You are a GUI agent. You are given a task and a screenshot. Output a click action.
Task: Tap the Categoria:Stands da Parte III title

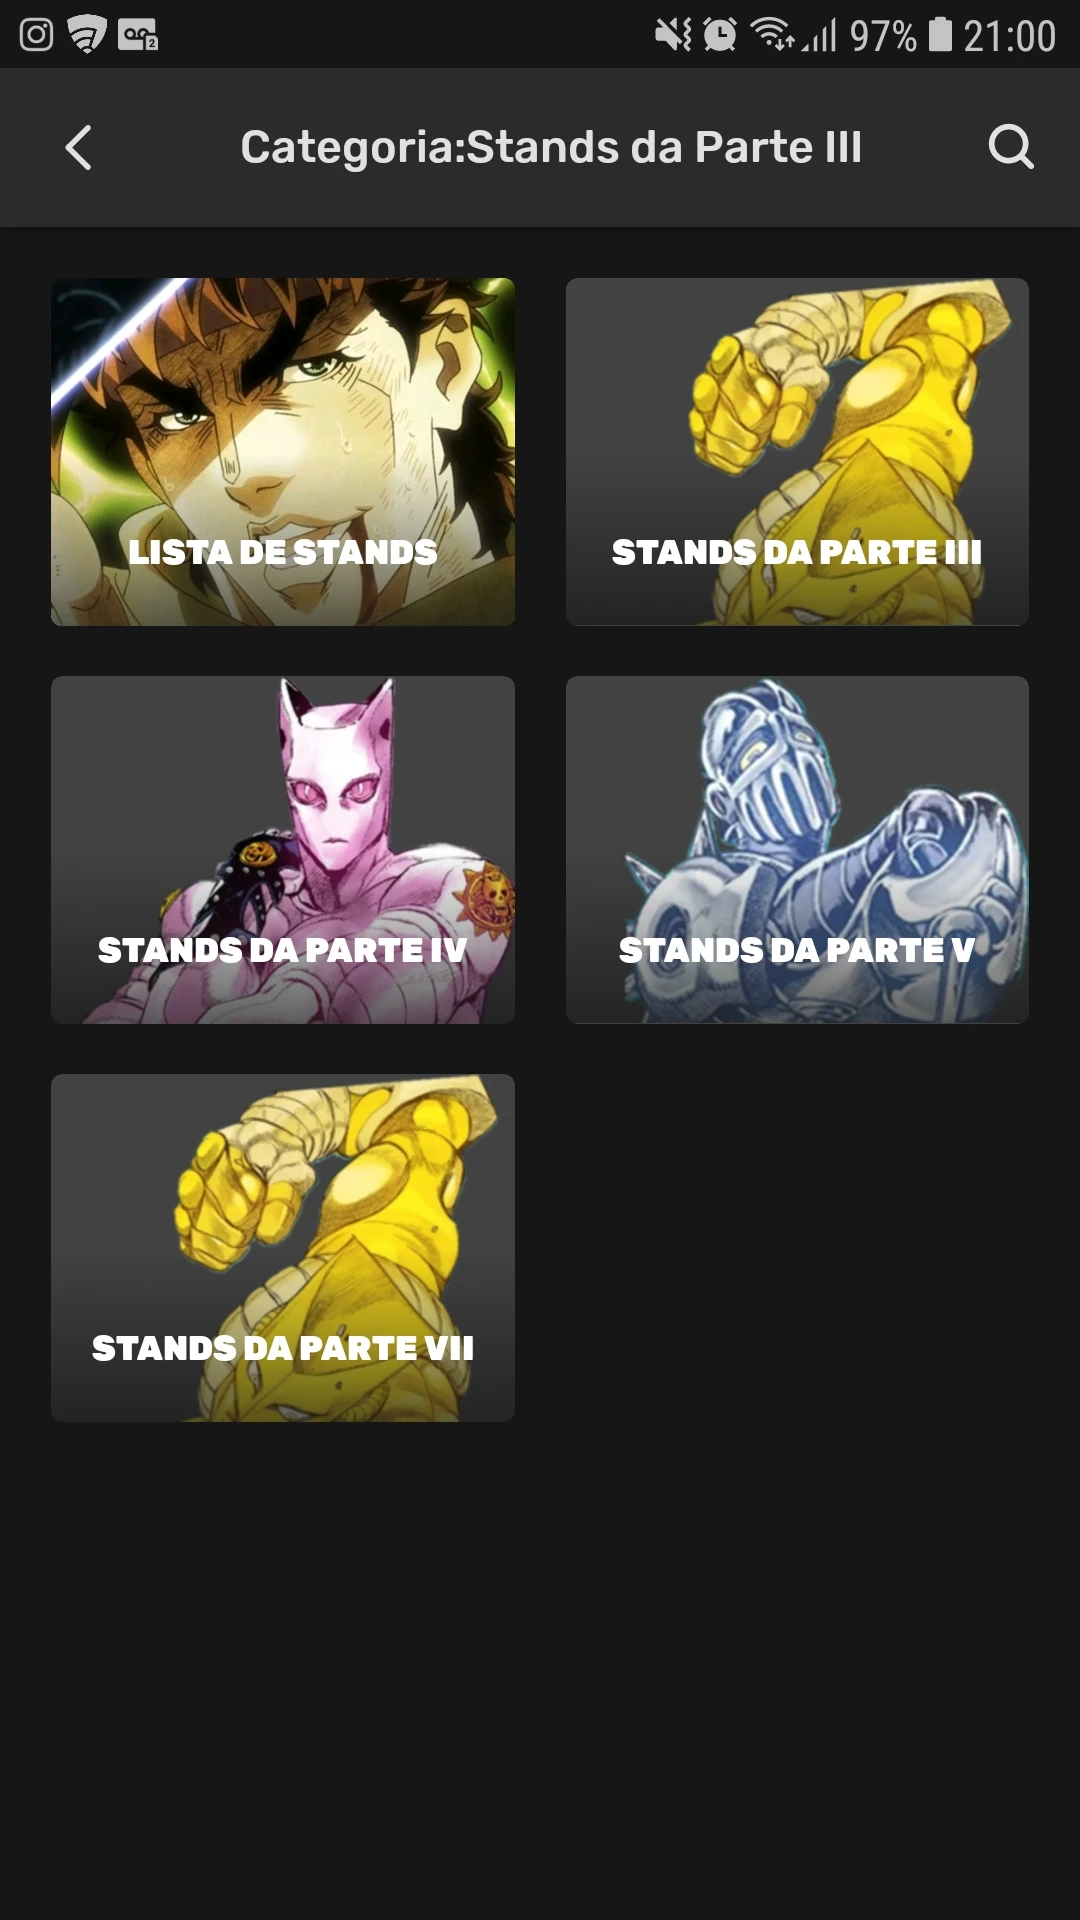click(551, 148)
